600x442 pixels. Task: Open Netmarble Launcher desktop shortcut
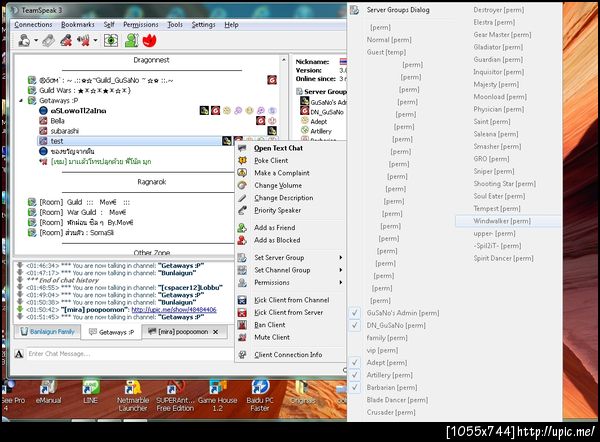tap(133, 396)
